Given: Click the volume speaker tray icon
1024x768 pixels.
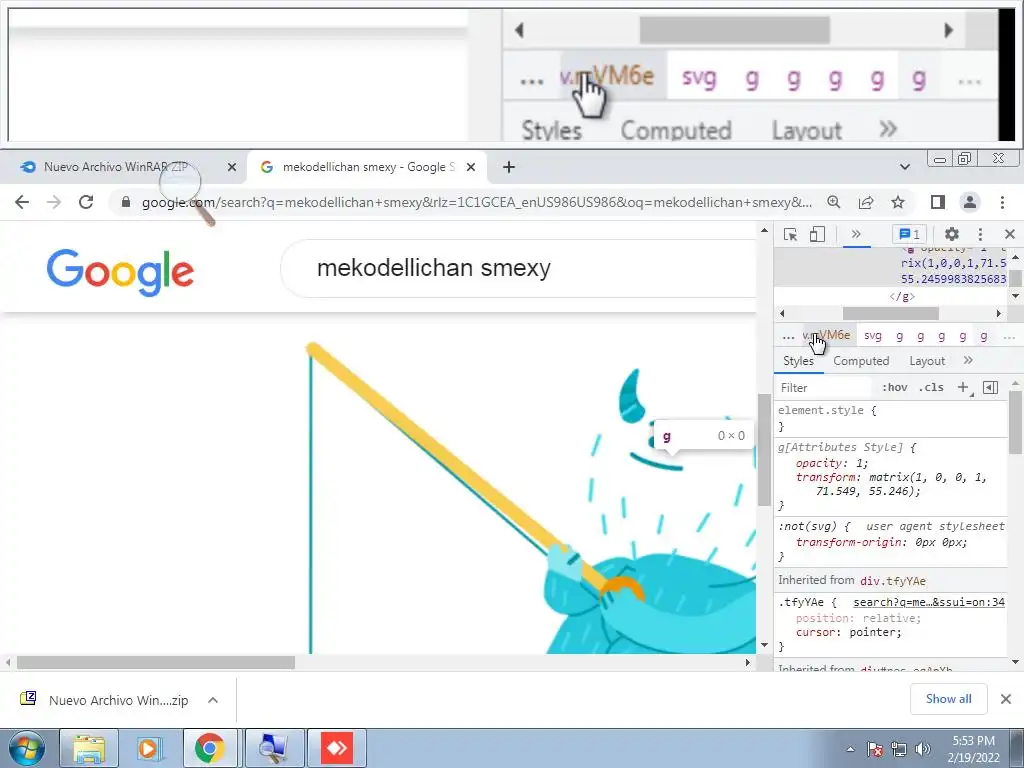Looking at the screenshot, I should coord(922,749).
